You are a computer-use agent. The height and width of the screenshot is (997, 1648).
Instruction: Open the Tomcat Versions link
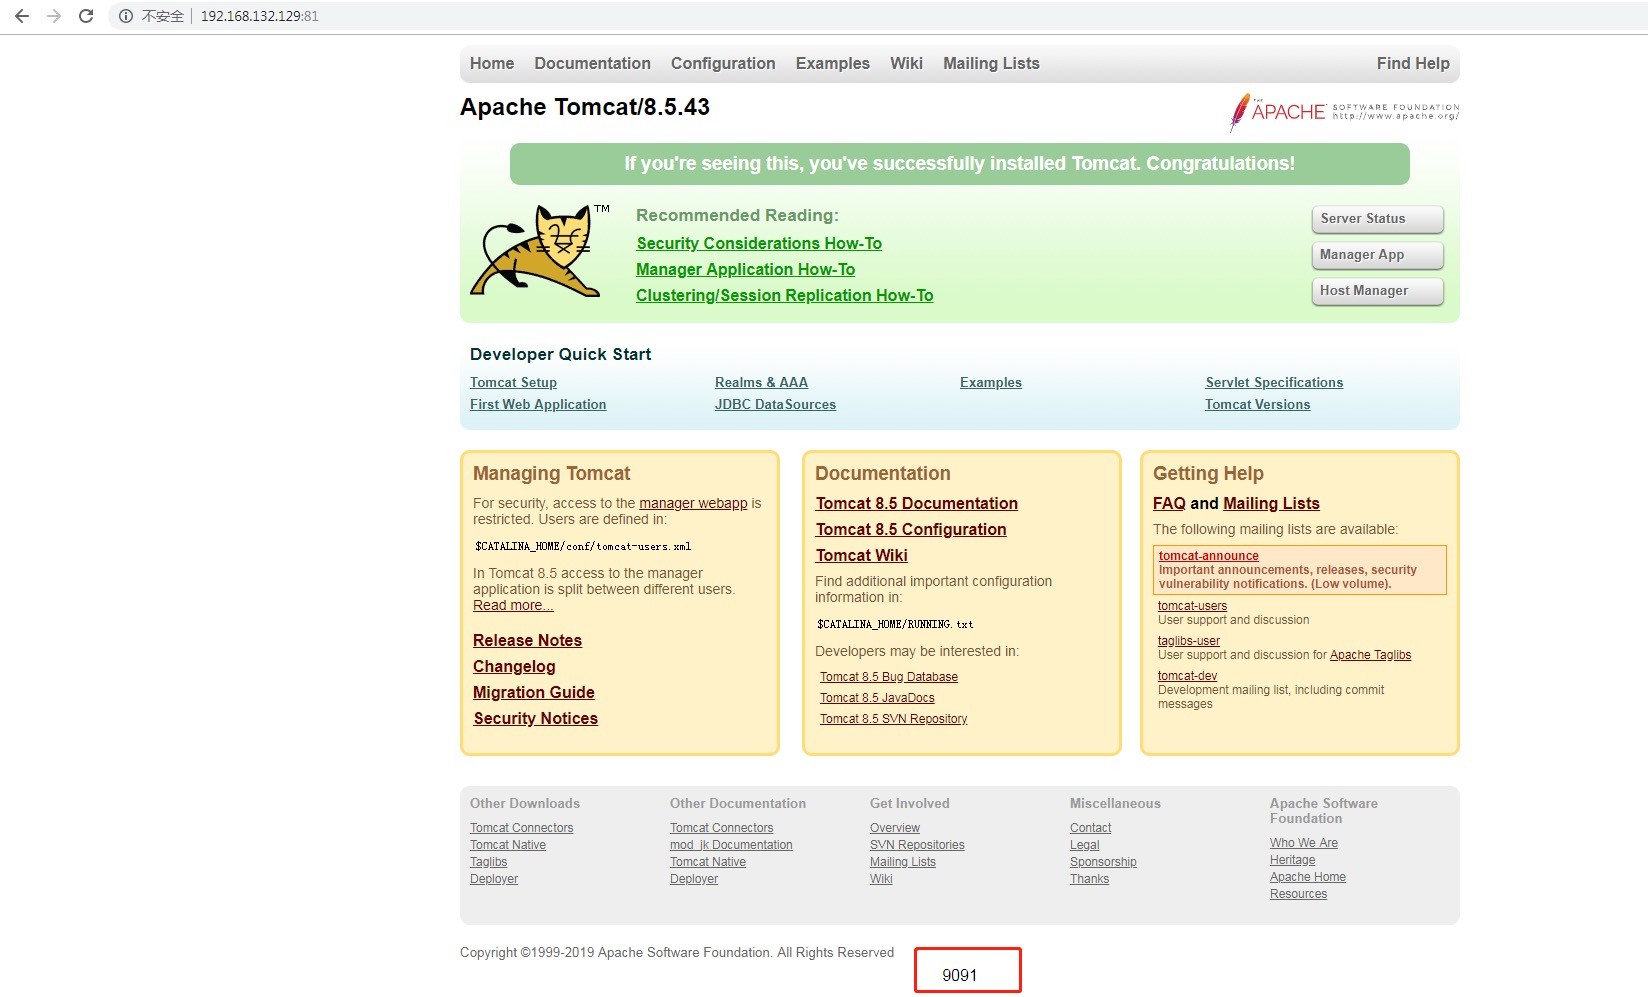coord(1257,404)
